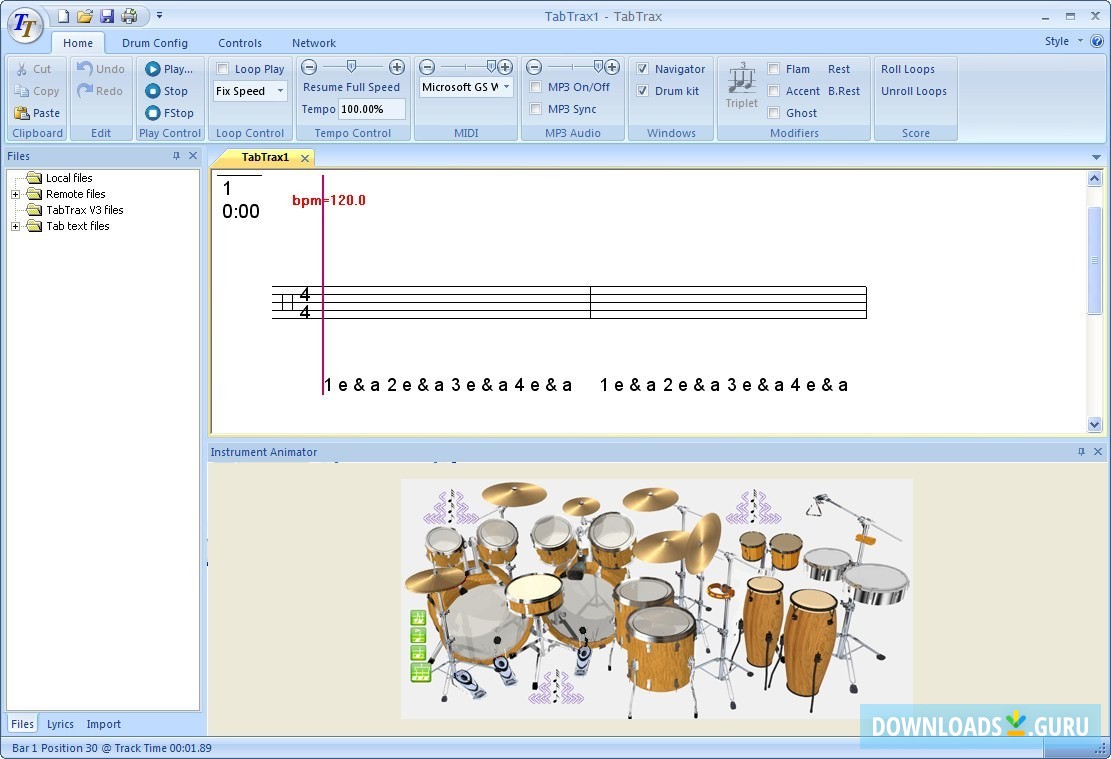Screen dimensions: 1111x759
Task: Switch to the Drum Config ribbon tab
Action: coord(155,43)
